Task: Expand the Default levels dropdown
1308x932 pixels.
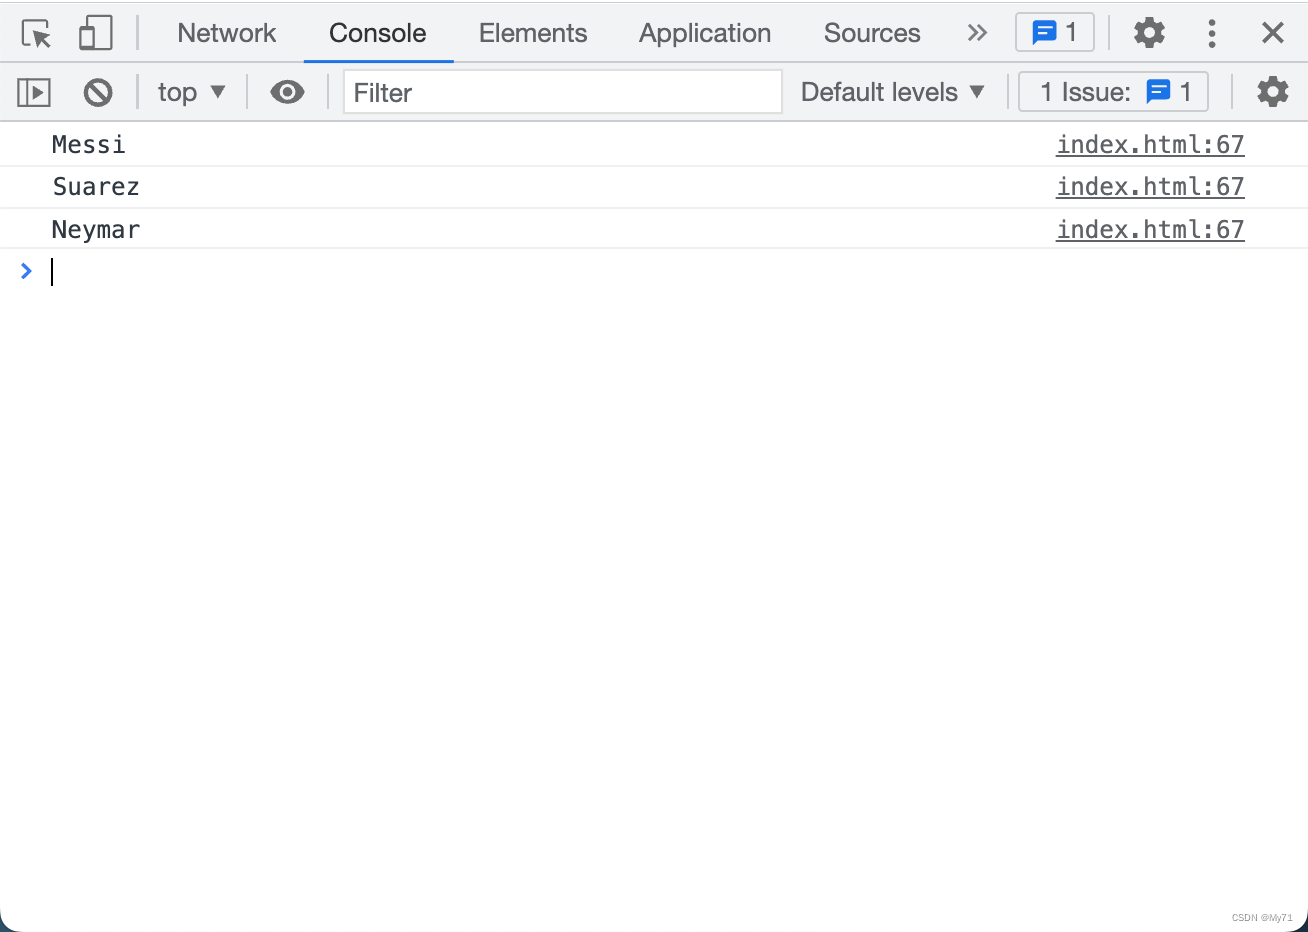Action: click(892, 93)
